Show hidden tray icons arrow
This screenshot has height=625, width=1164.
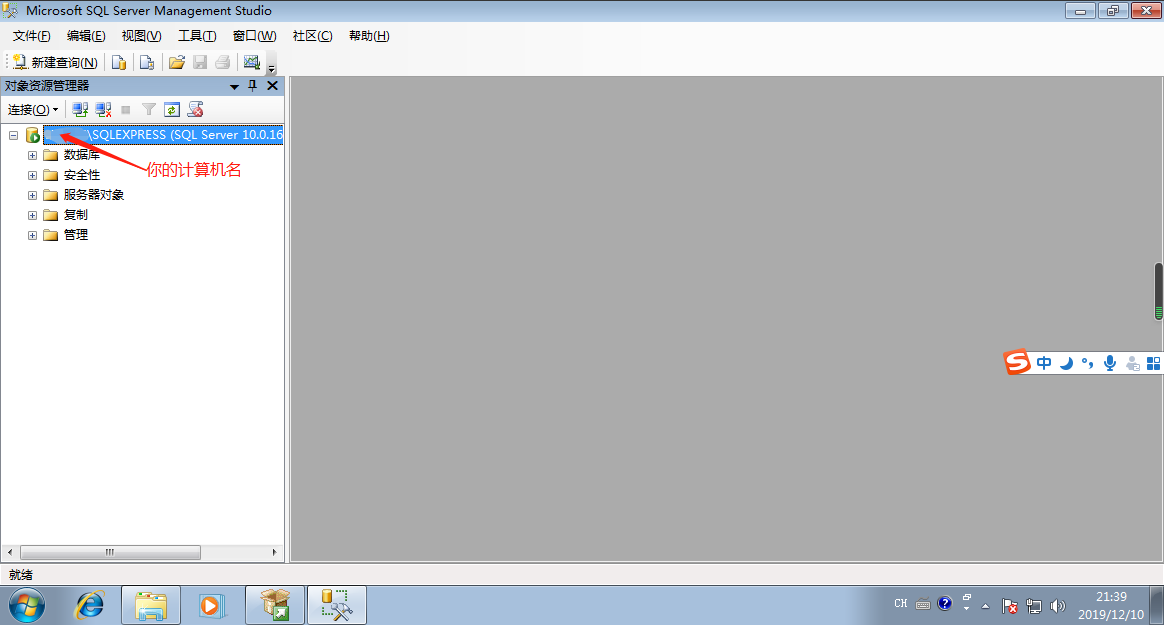click(x=985, y=606)
